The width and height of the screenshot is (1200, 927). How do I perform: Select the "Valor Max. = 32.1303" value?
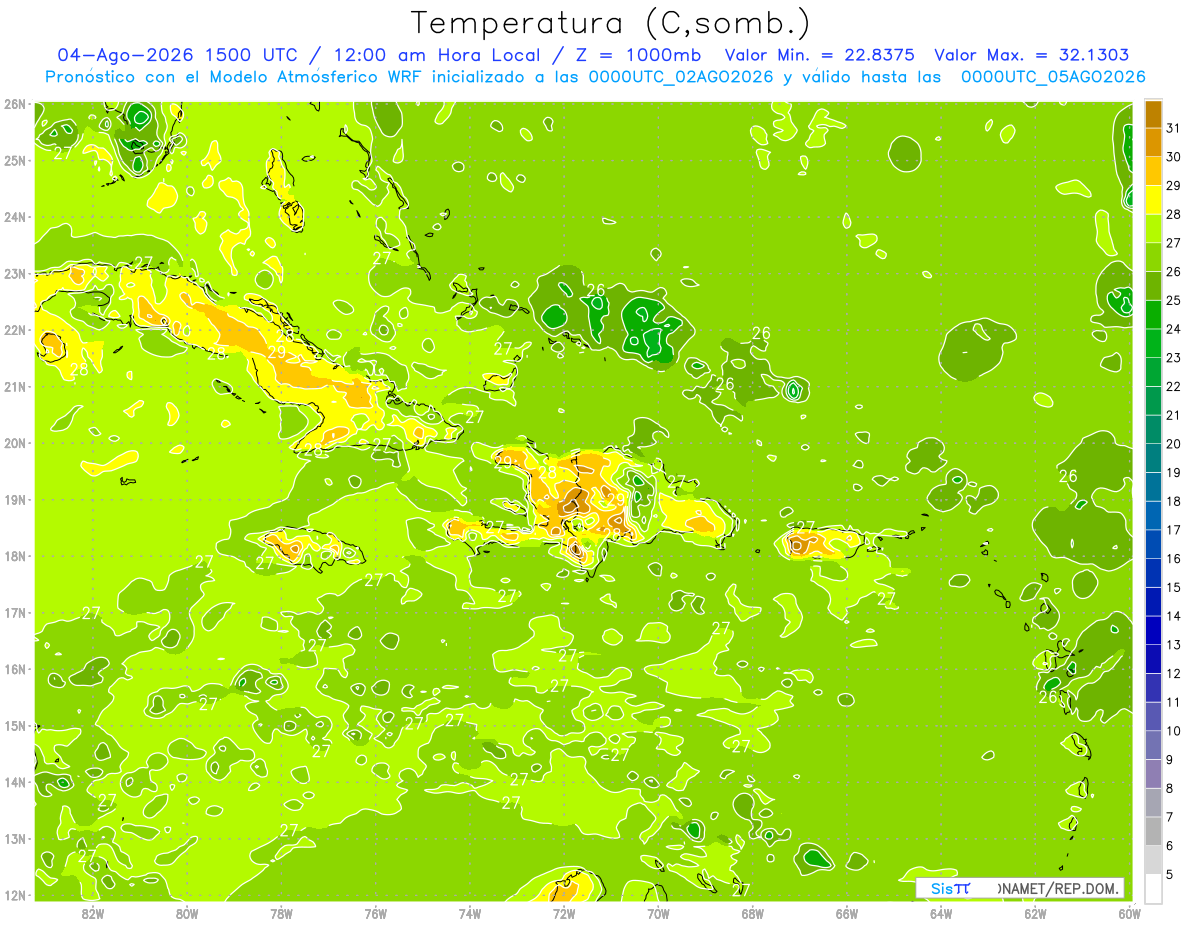(1031, 55)
